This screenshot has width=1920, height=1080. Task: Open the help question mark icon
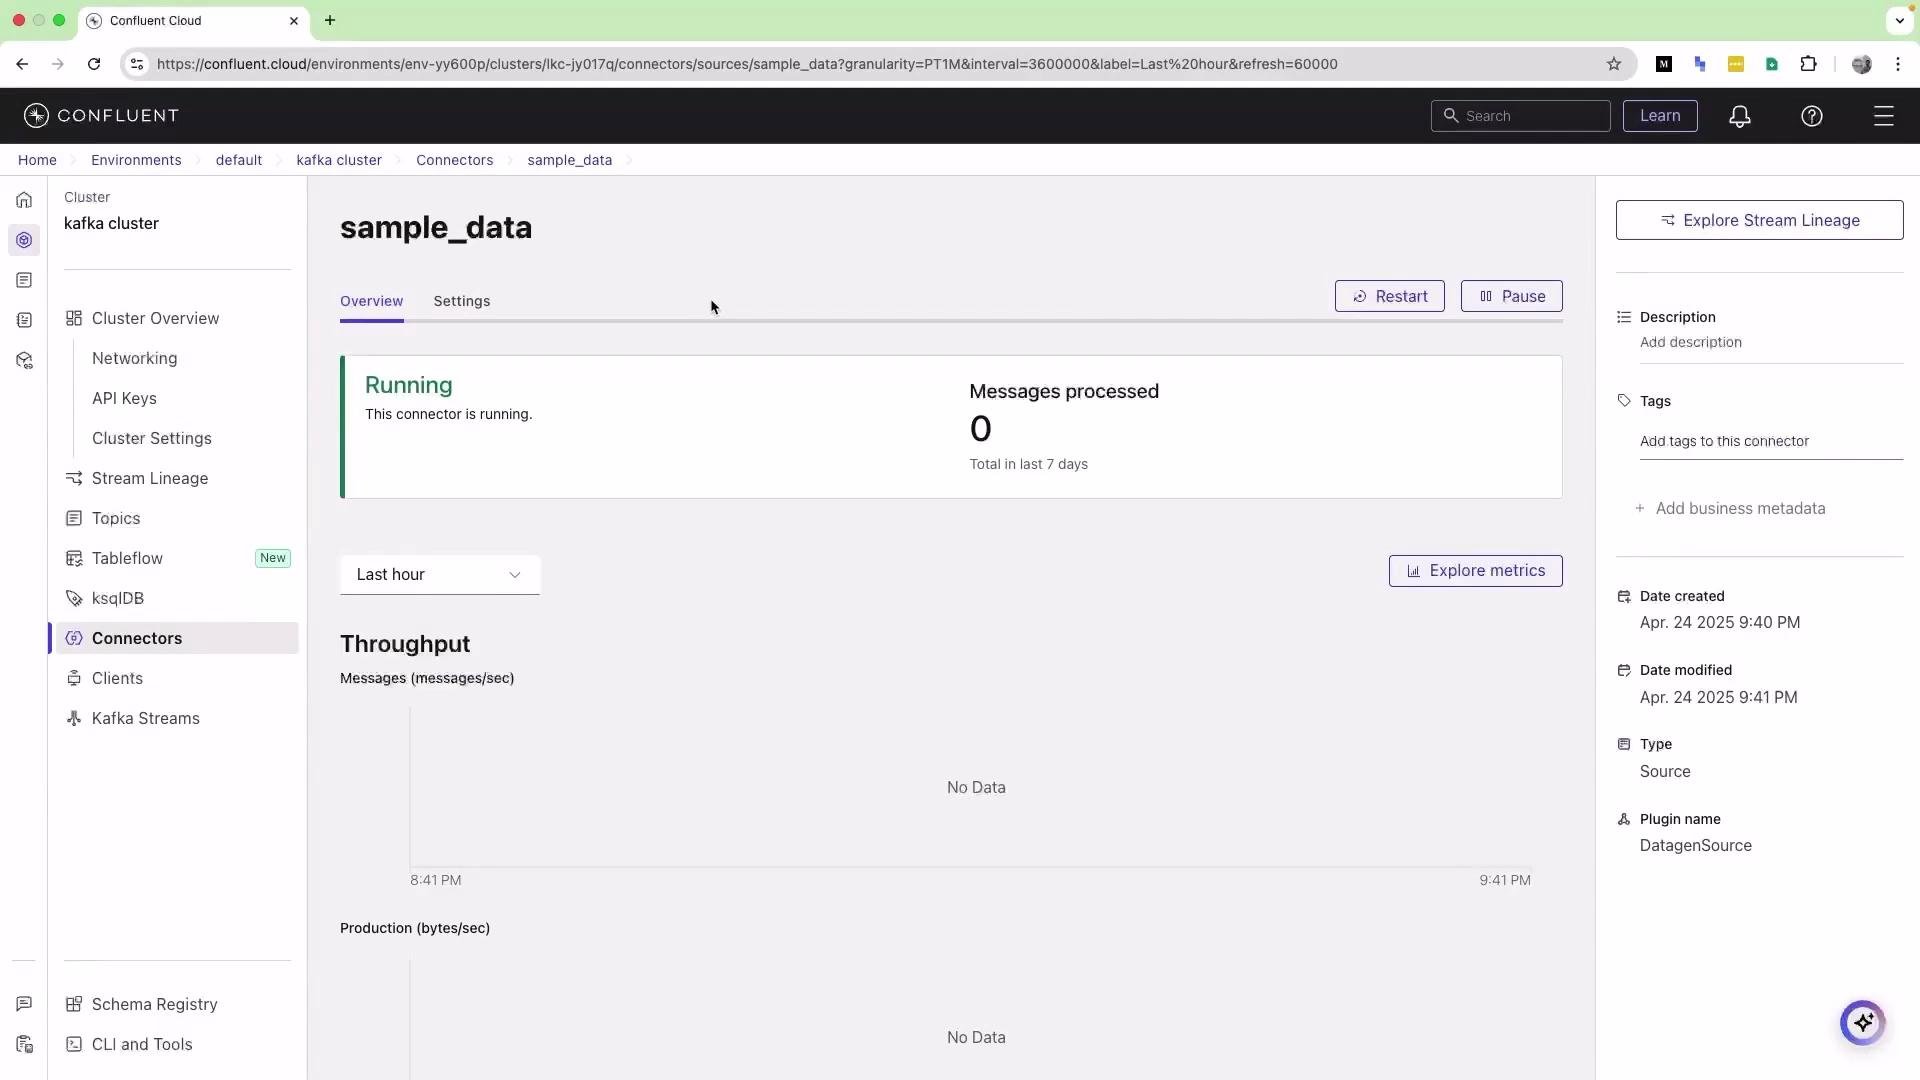pyautogui.click(x=1812, y=116)
